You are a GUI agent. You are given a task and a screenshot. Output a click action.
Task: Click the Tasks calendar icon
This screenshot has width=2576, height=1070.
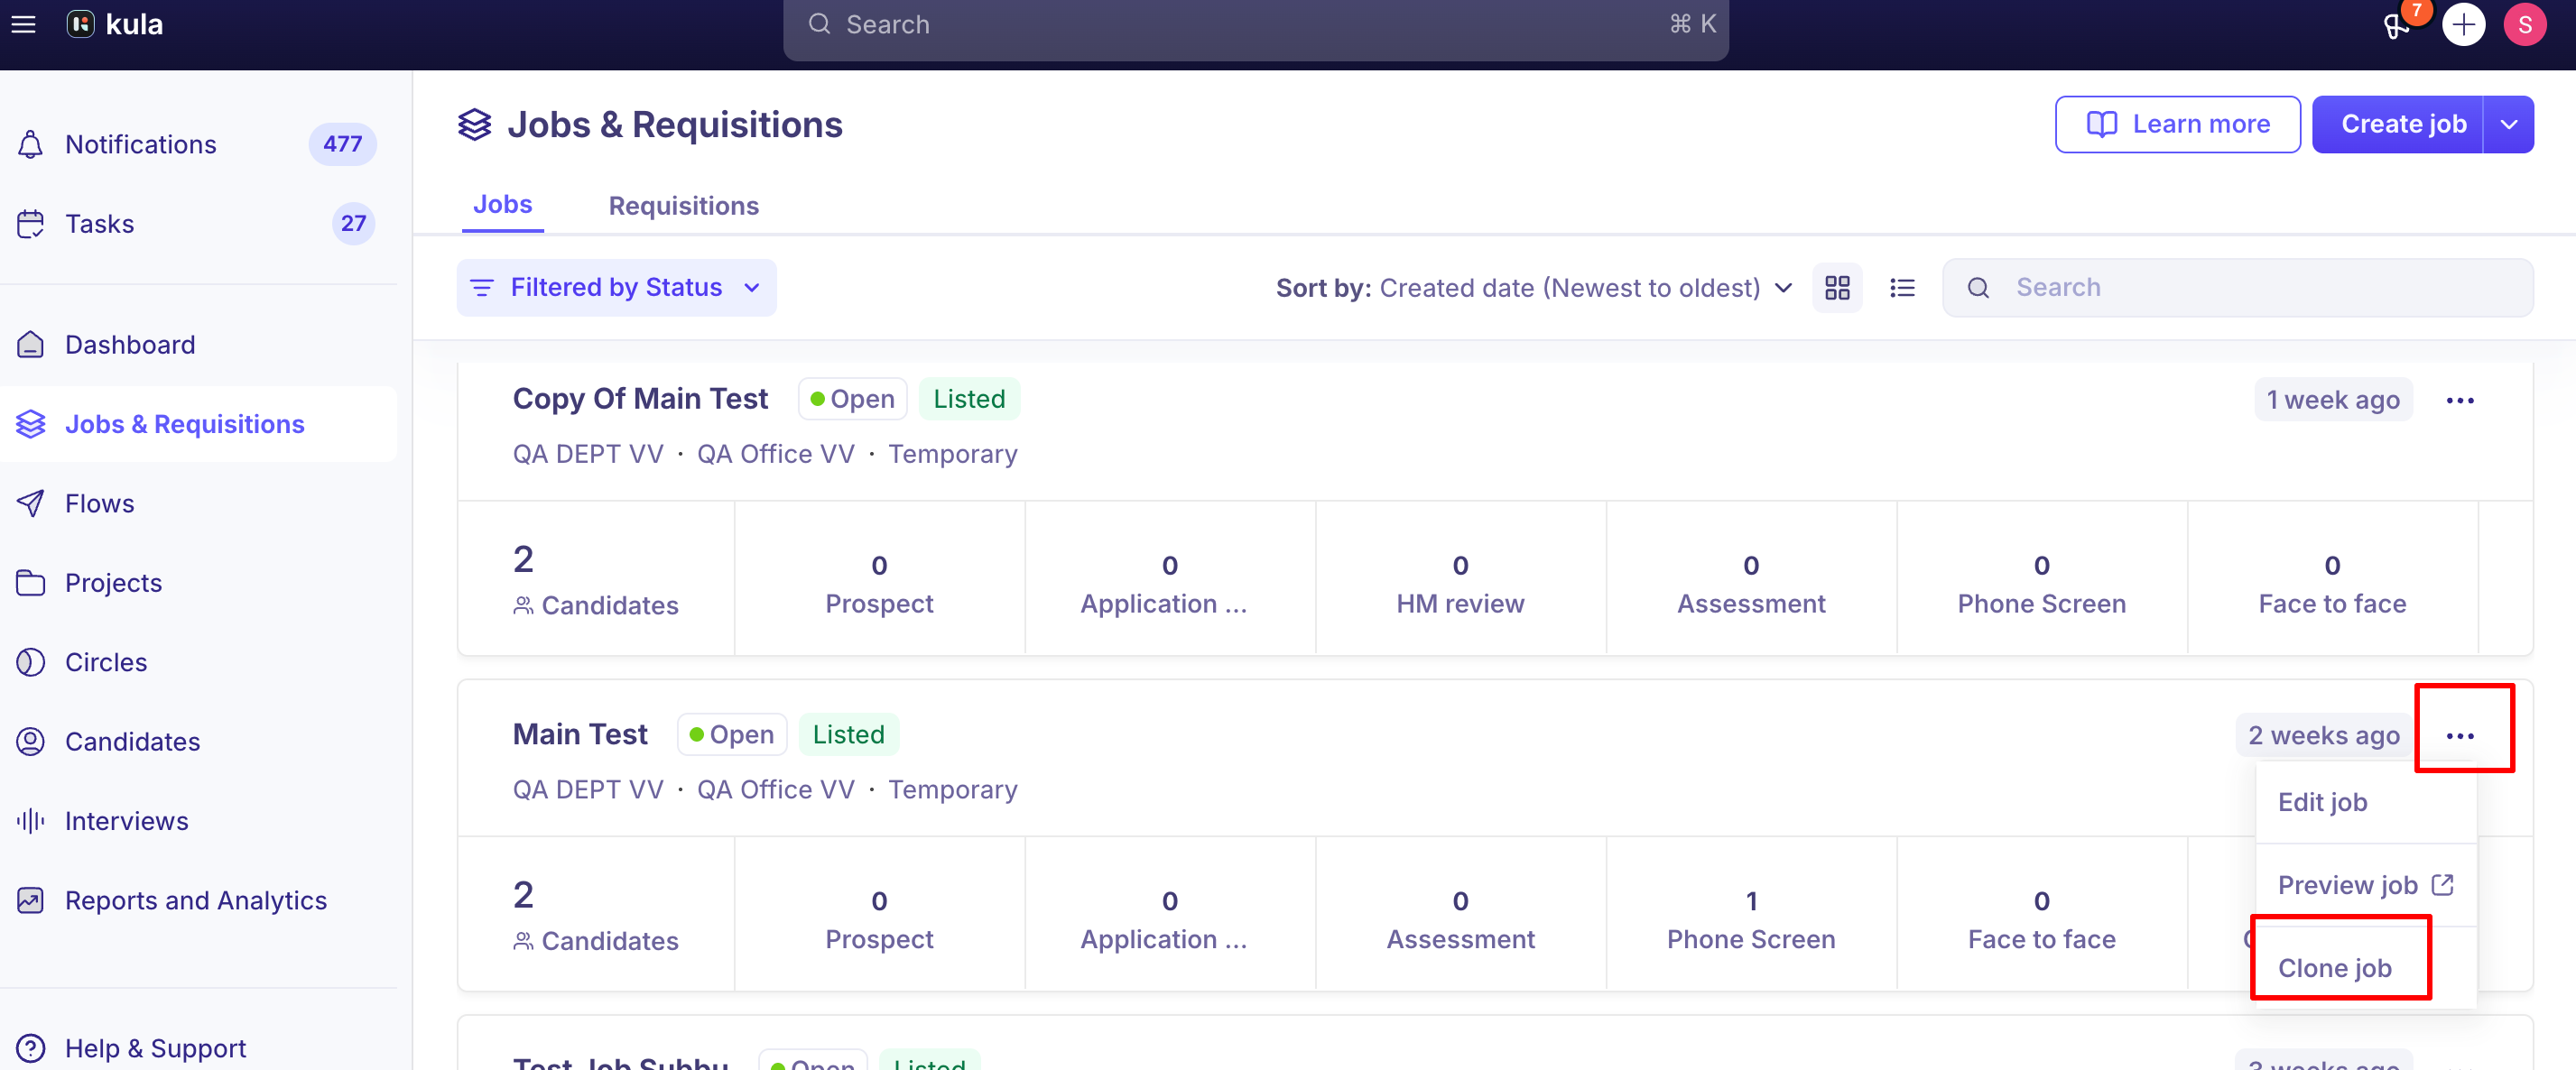31,224
